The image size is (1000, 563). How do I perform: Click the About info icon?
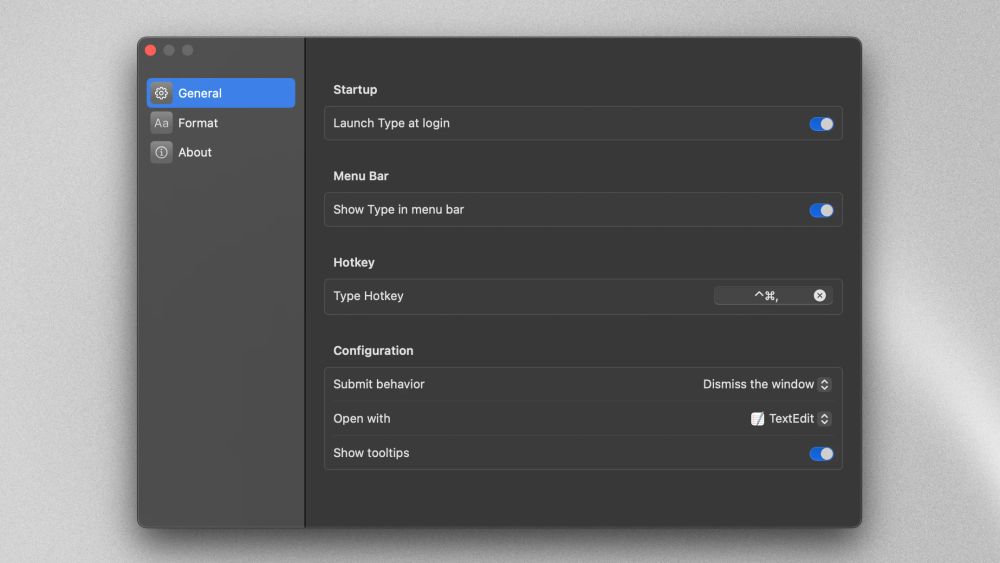(x=161, y=152)
